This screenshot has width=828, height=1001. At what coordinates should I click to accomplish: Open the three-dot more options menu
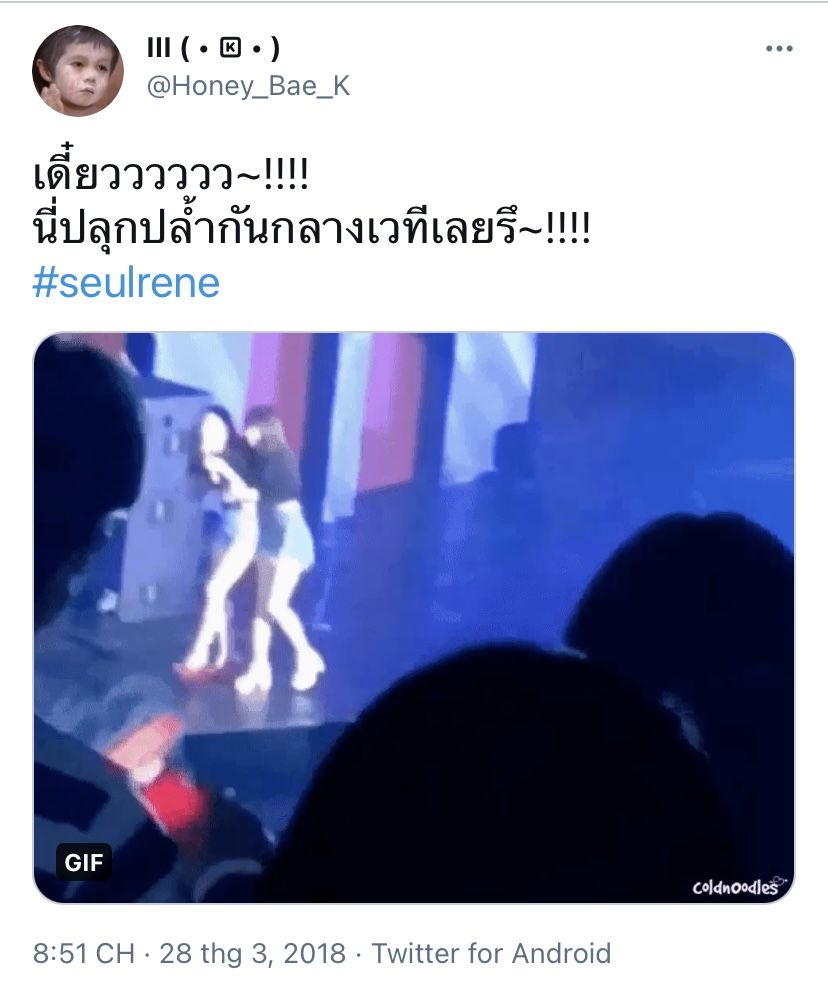(779, 49)
